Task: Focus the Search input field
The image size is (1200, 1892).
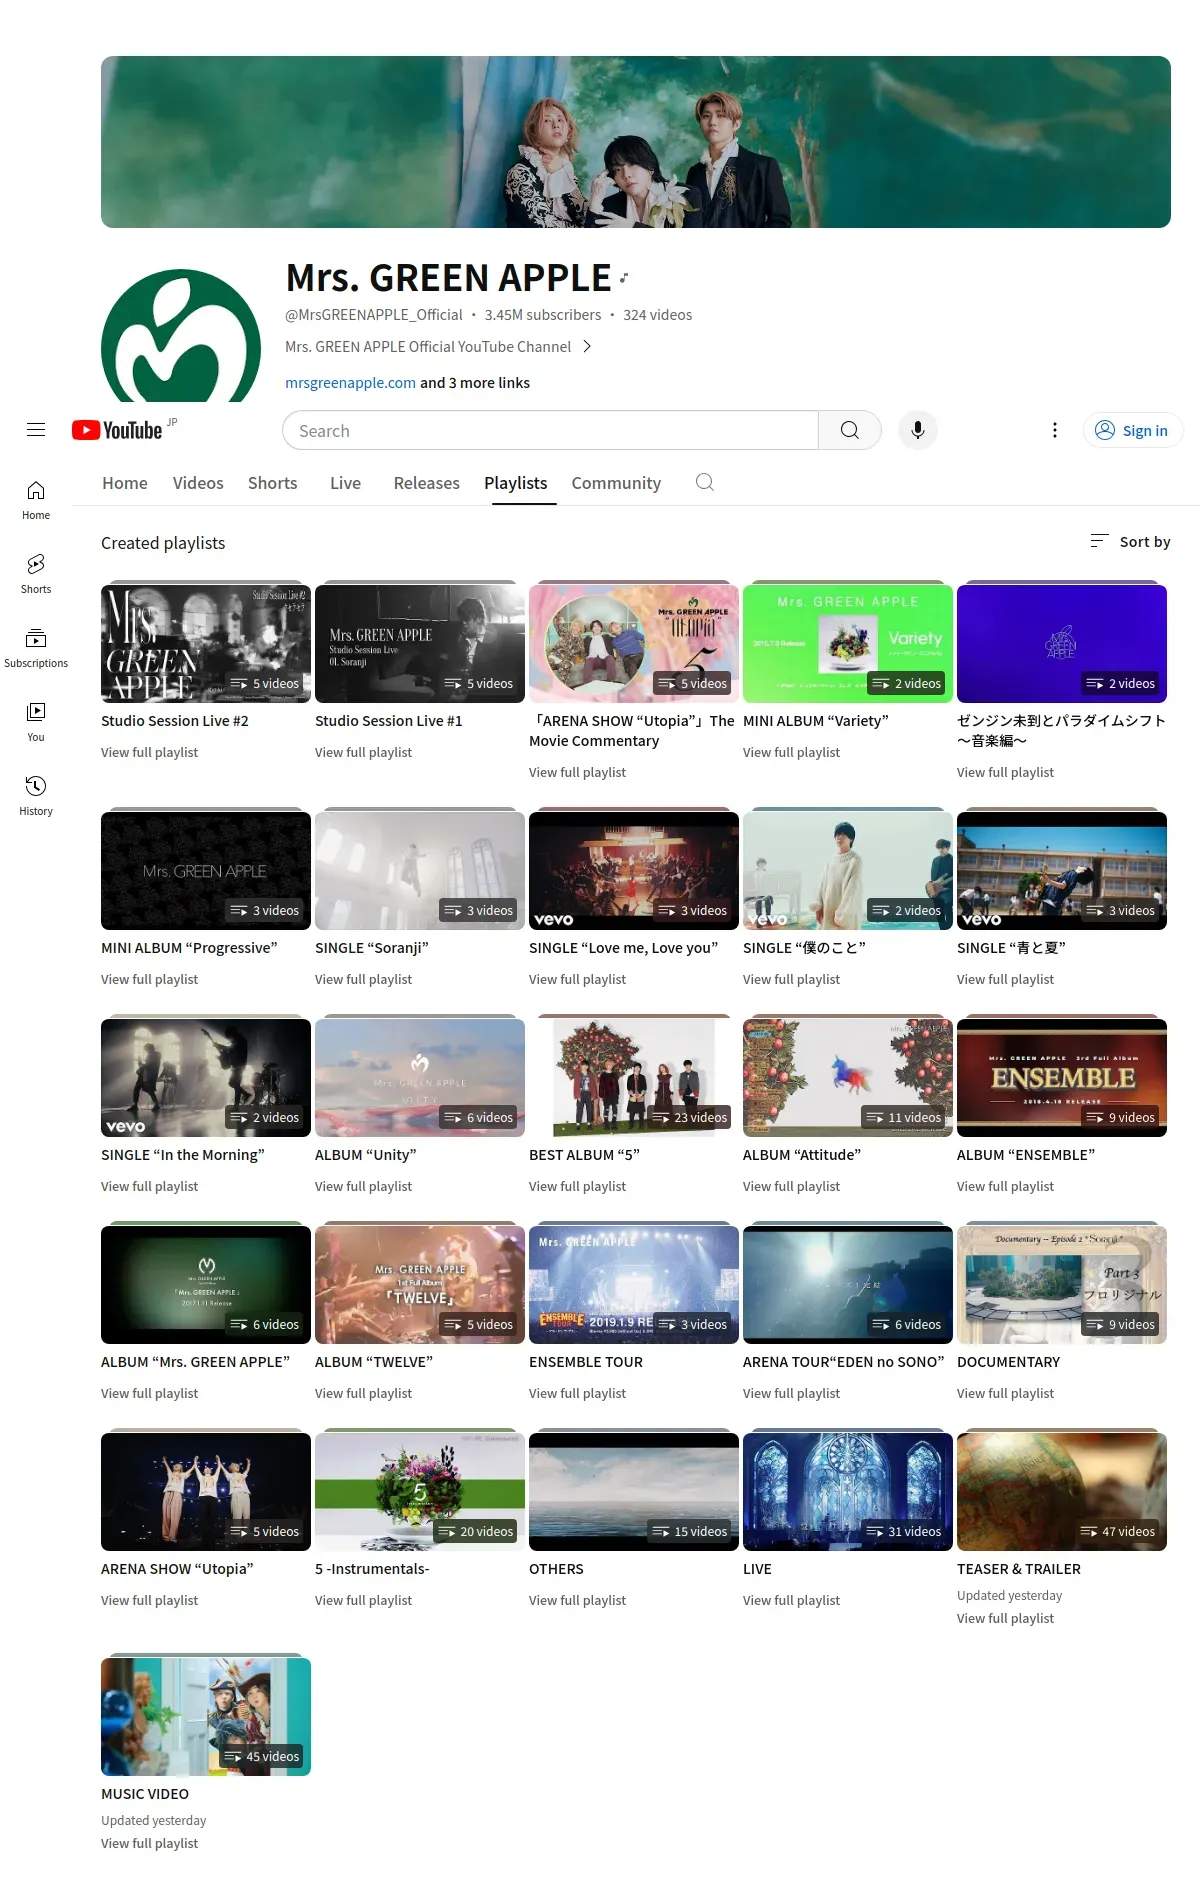Action: coord(550,430)
